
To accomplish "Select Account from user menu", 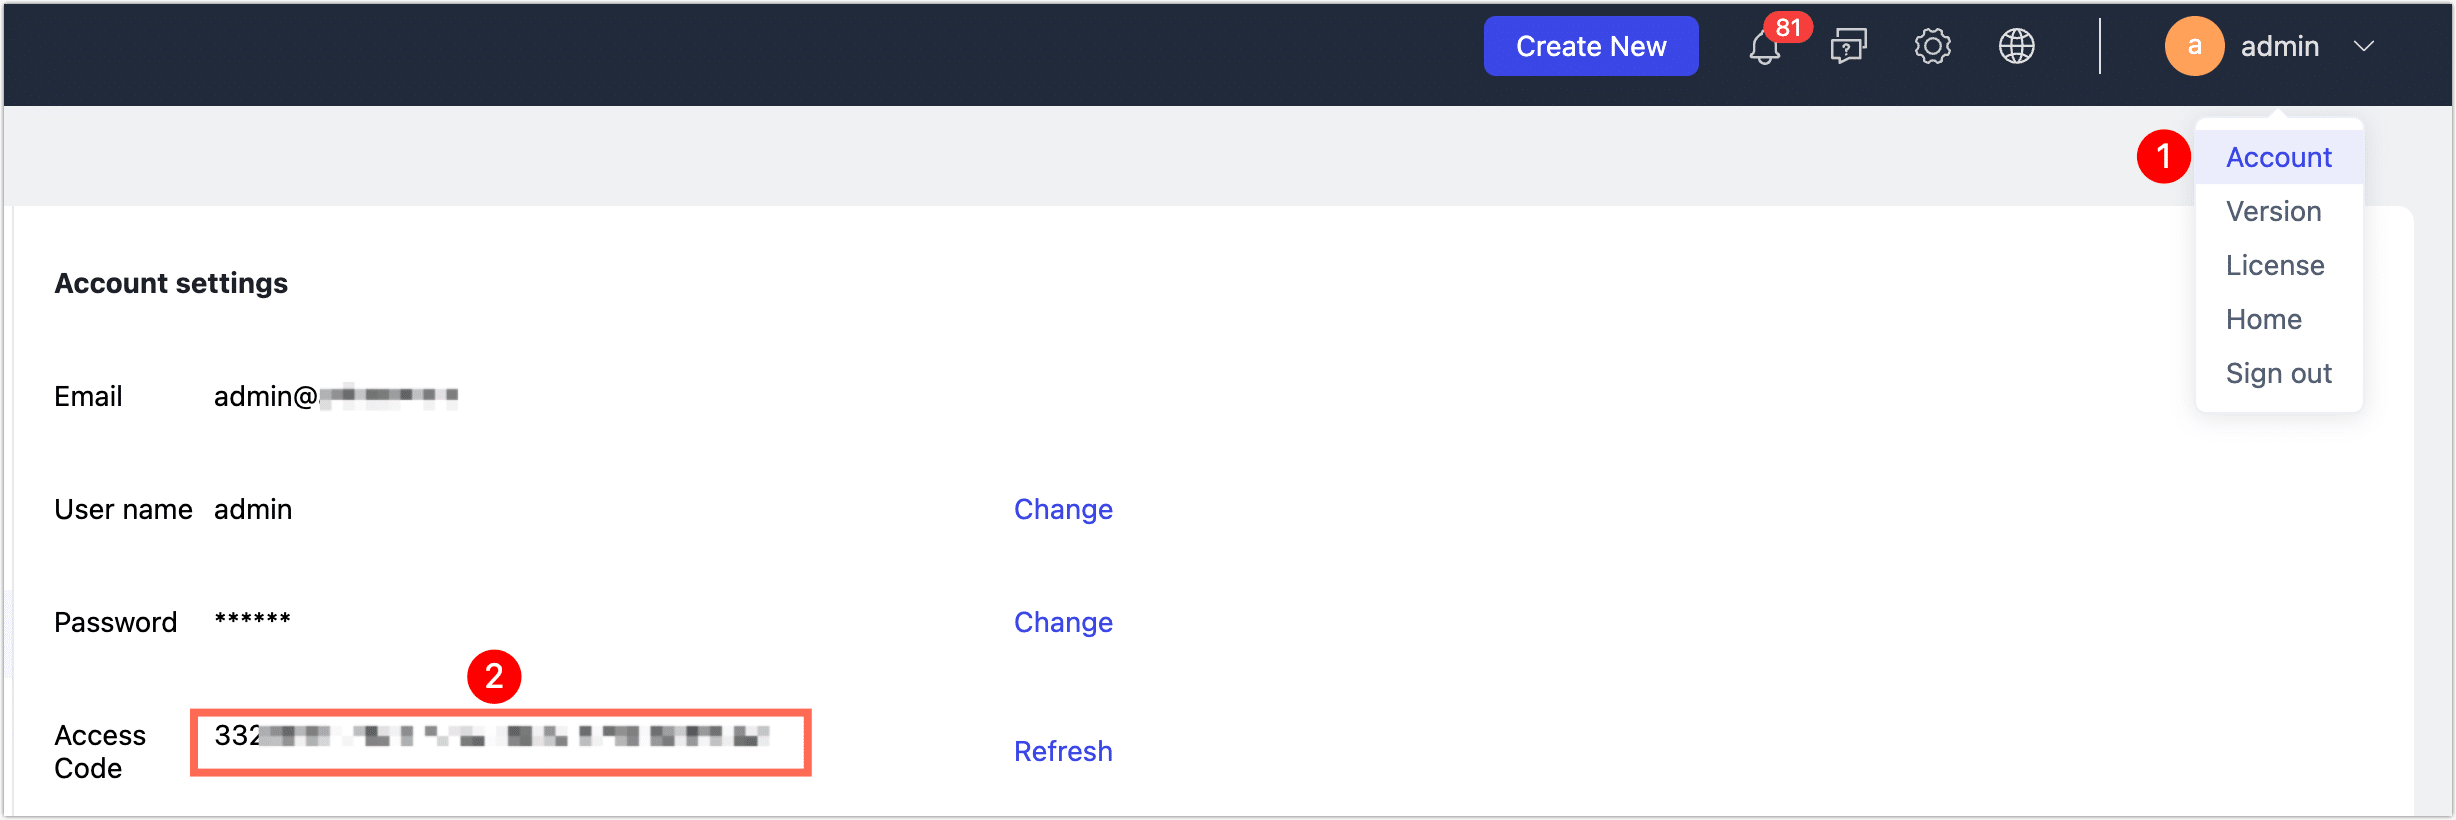I will click(2278, 157).
